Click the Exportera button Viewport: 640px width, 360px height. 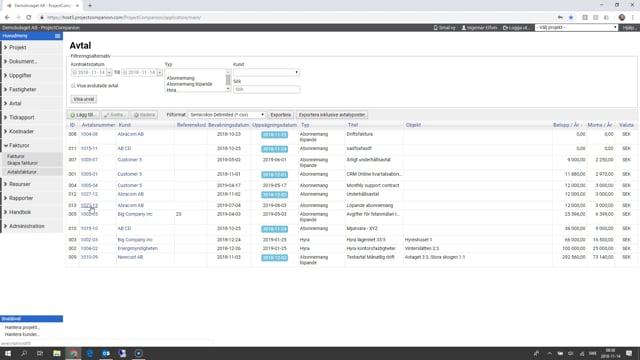[x=280, y=115]
